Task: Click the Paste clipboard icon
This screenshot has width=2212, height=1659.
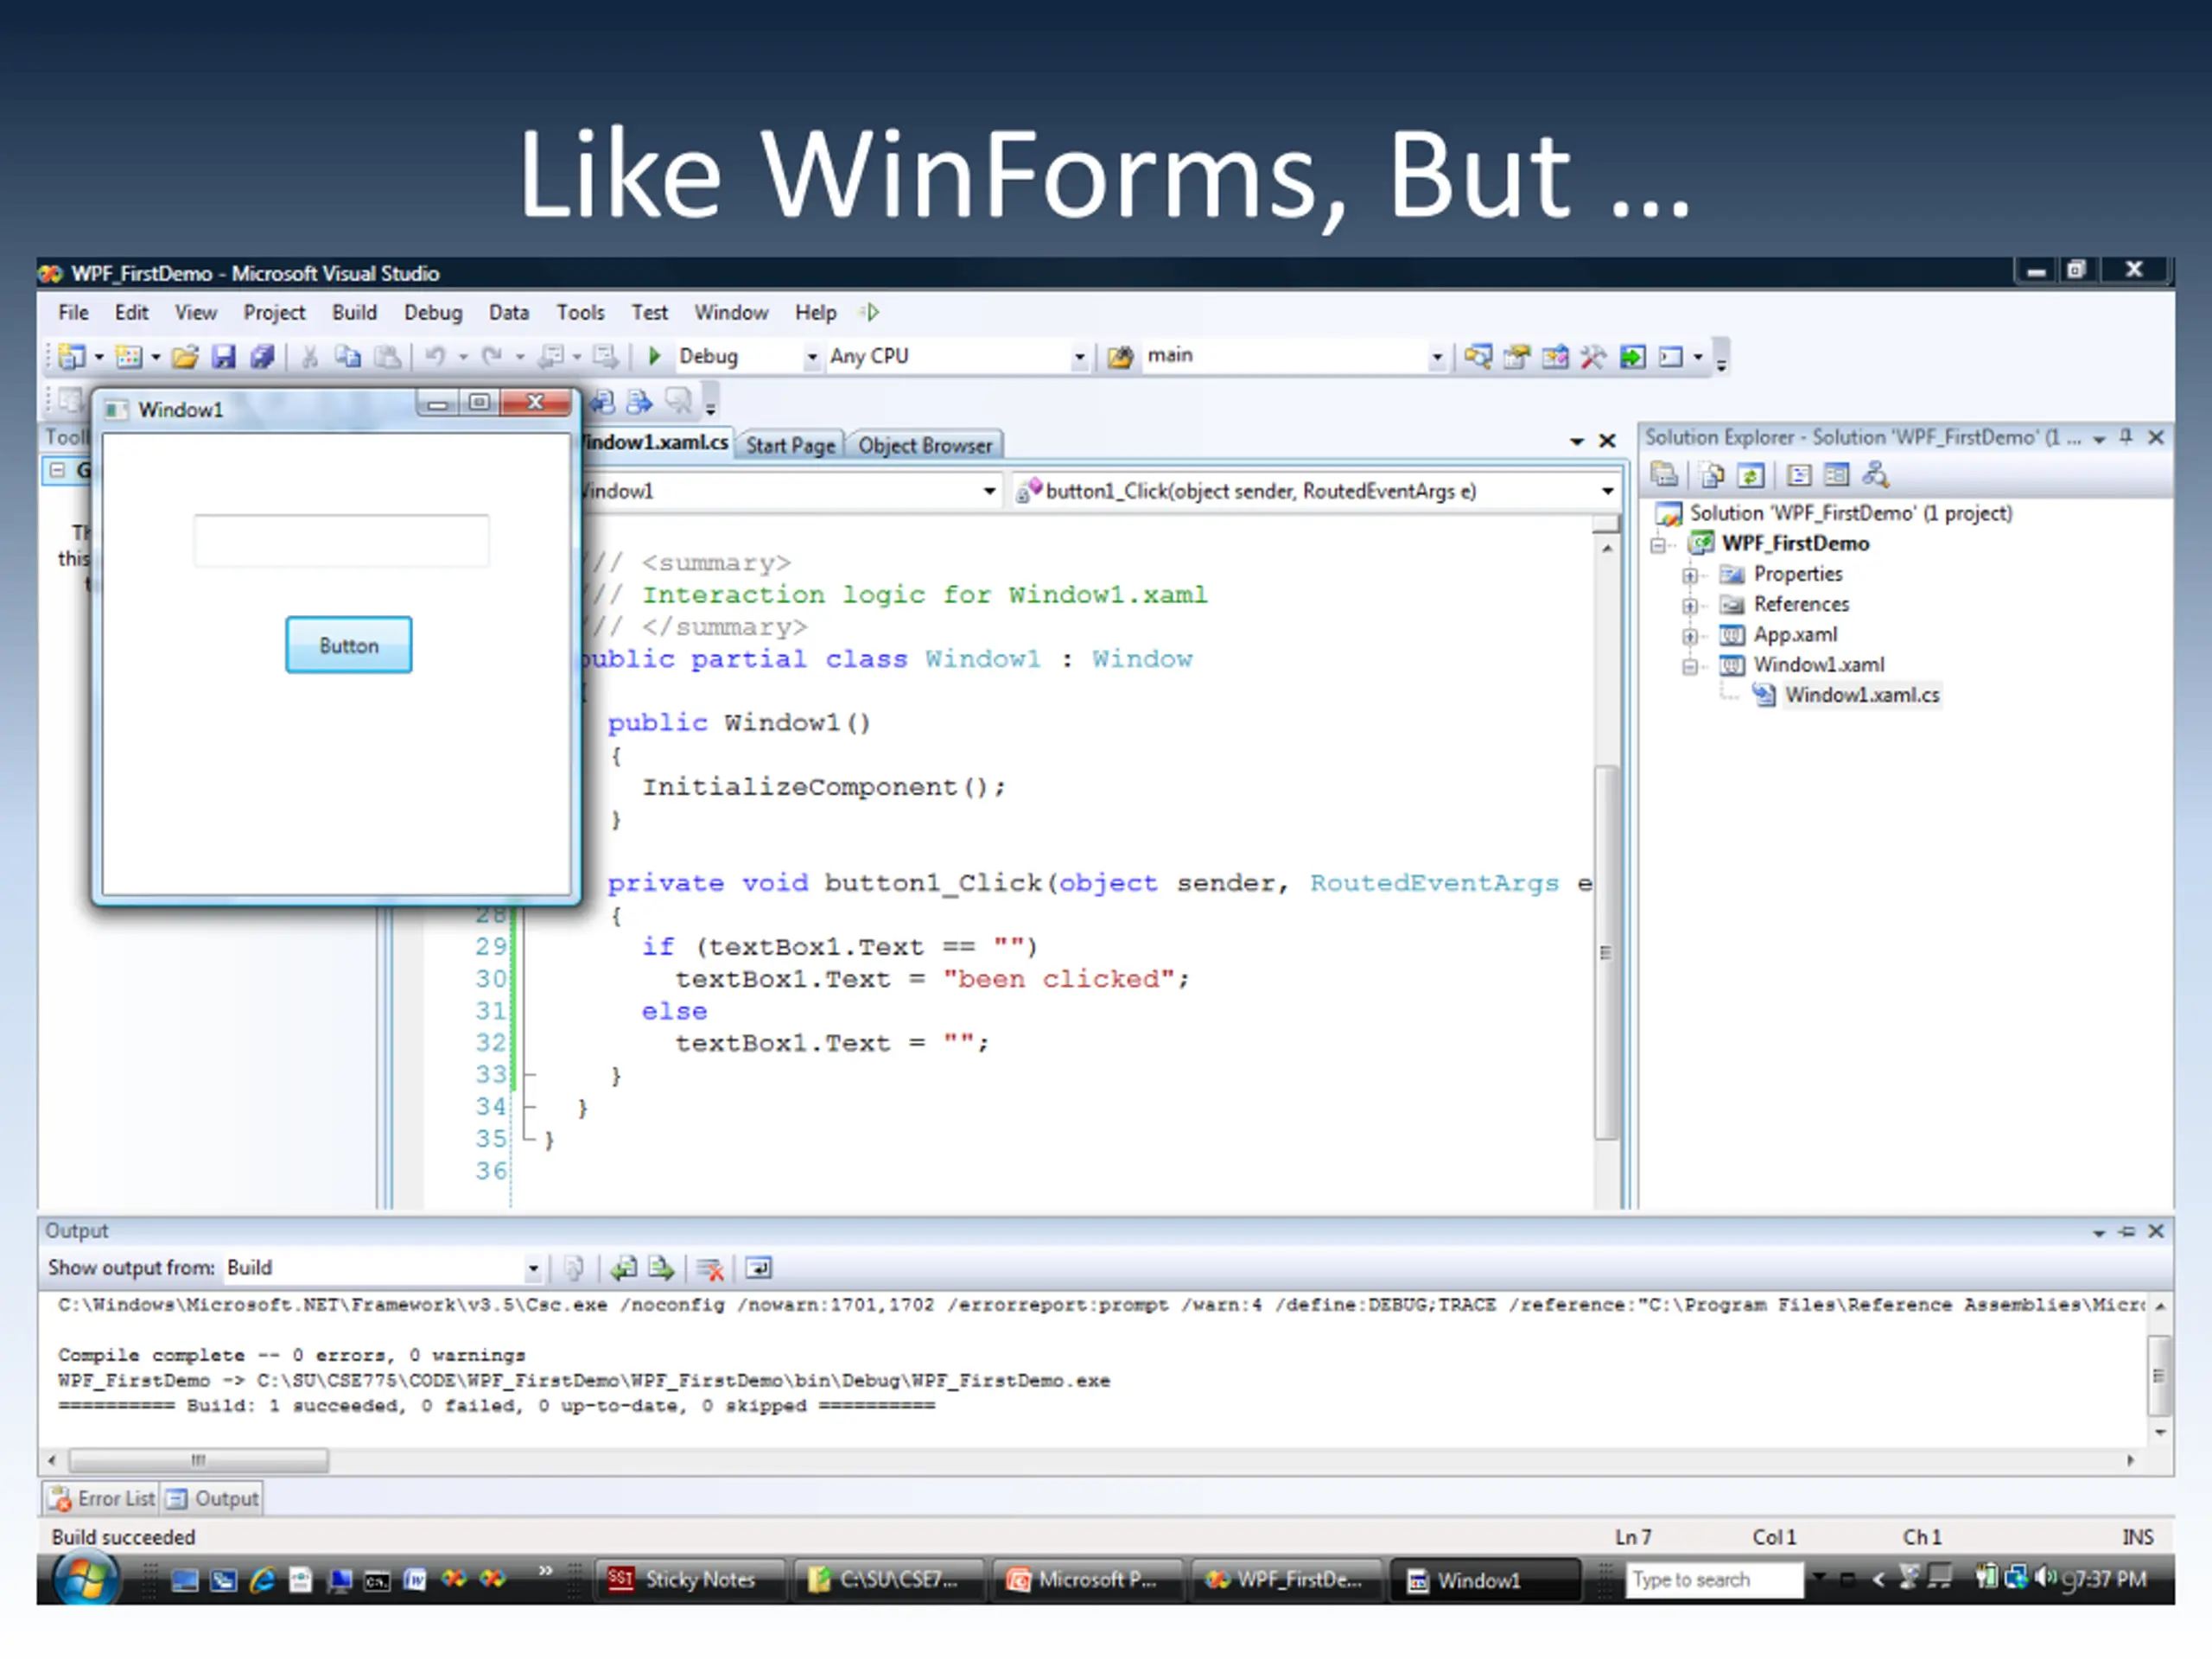Action: [387, 356]
